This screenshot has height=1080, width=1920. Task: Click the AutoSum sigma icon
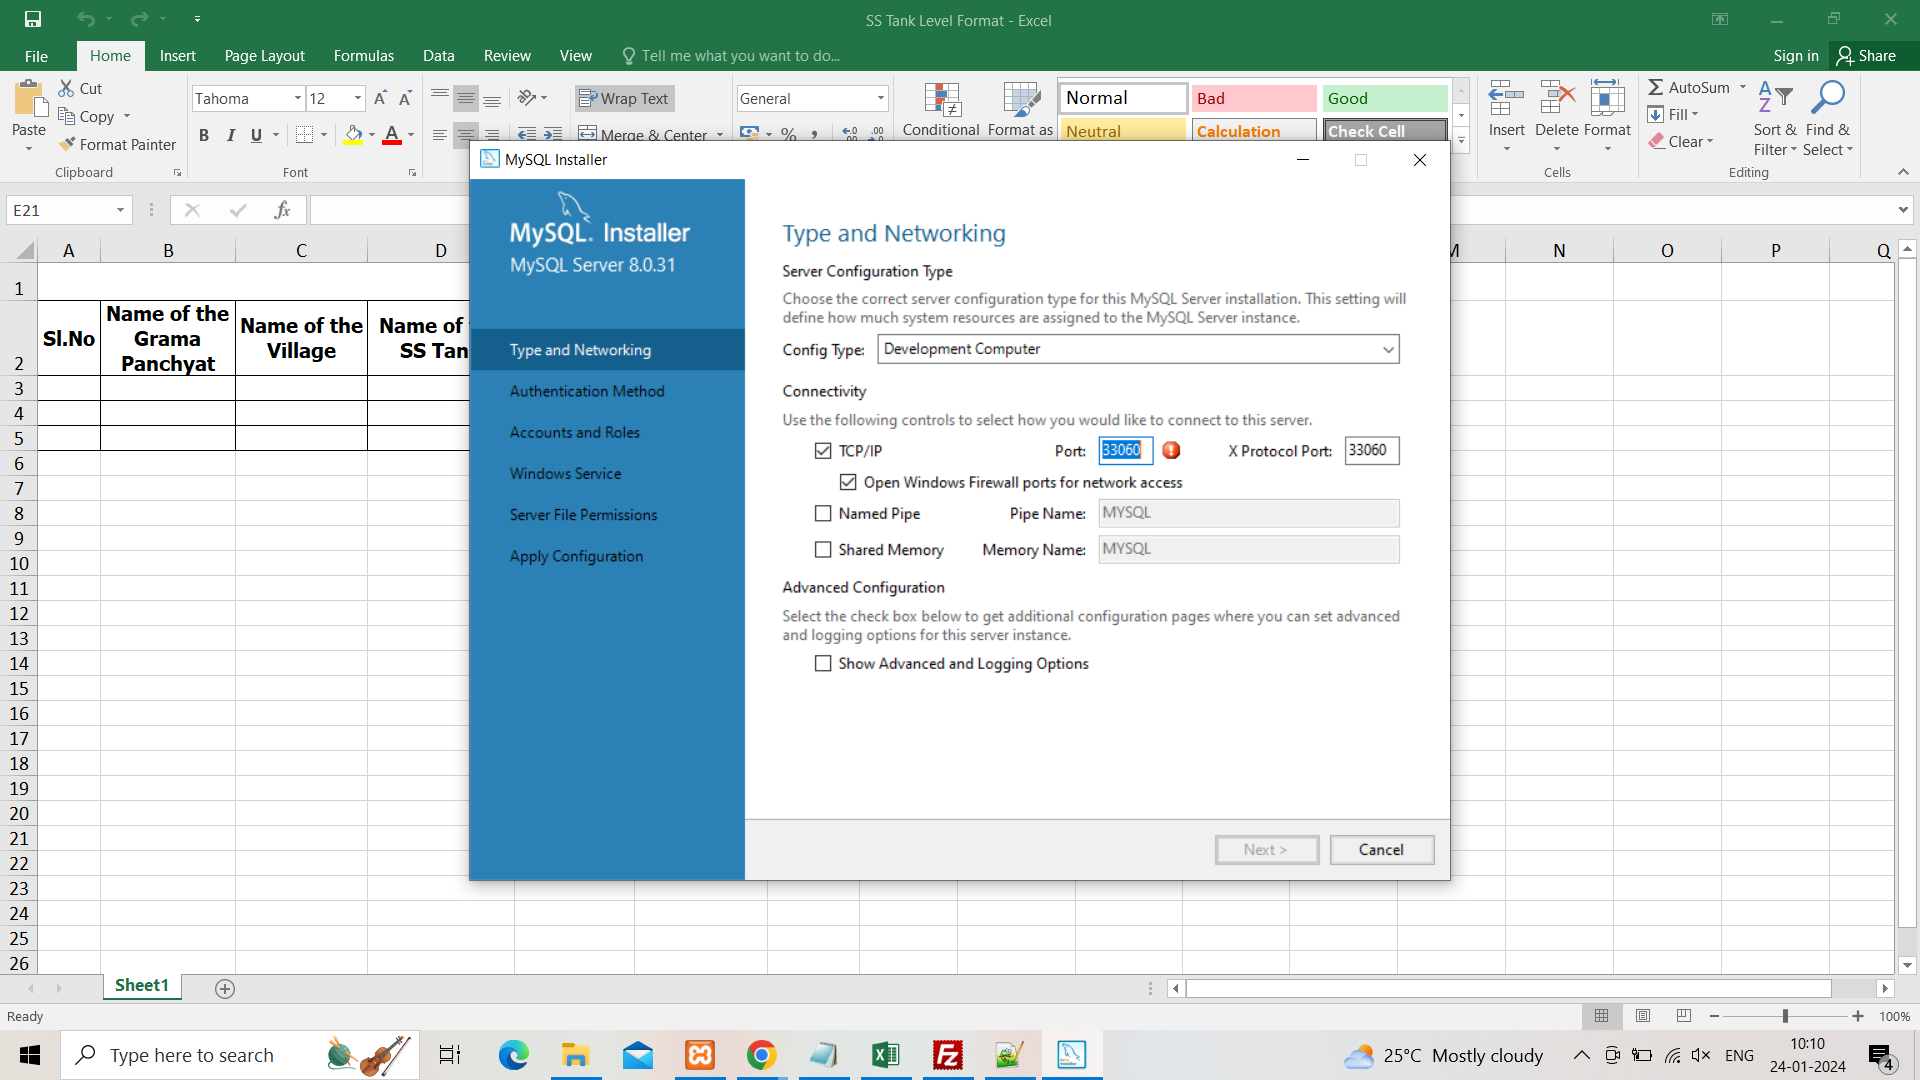pos(1656,87)
